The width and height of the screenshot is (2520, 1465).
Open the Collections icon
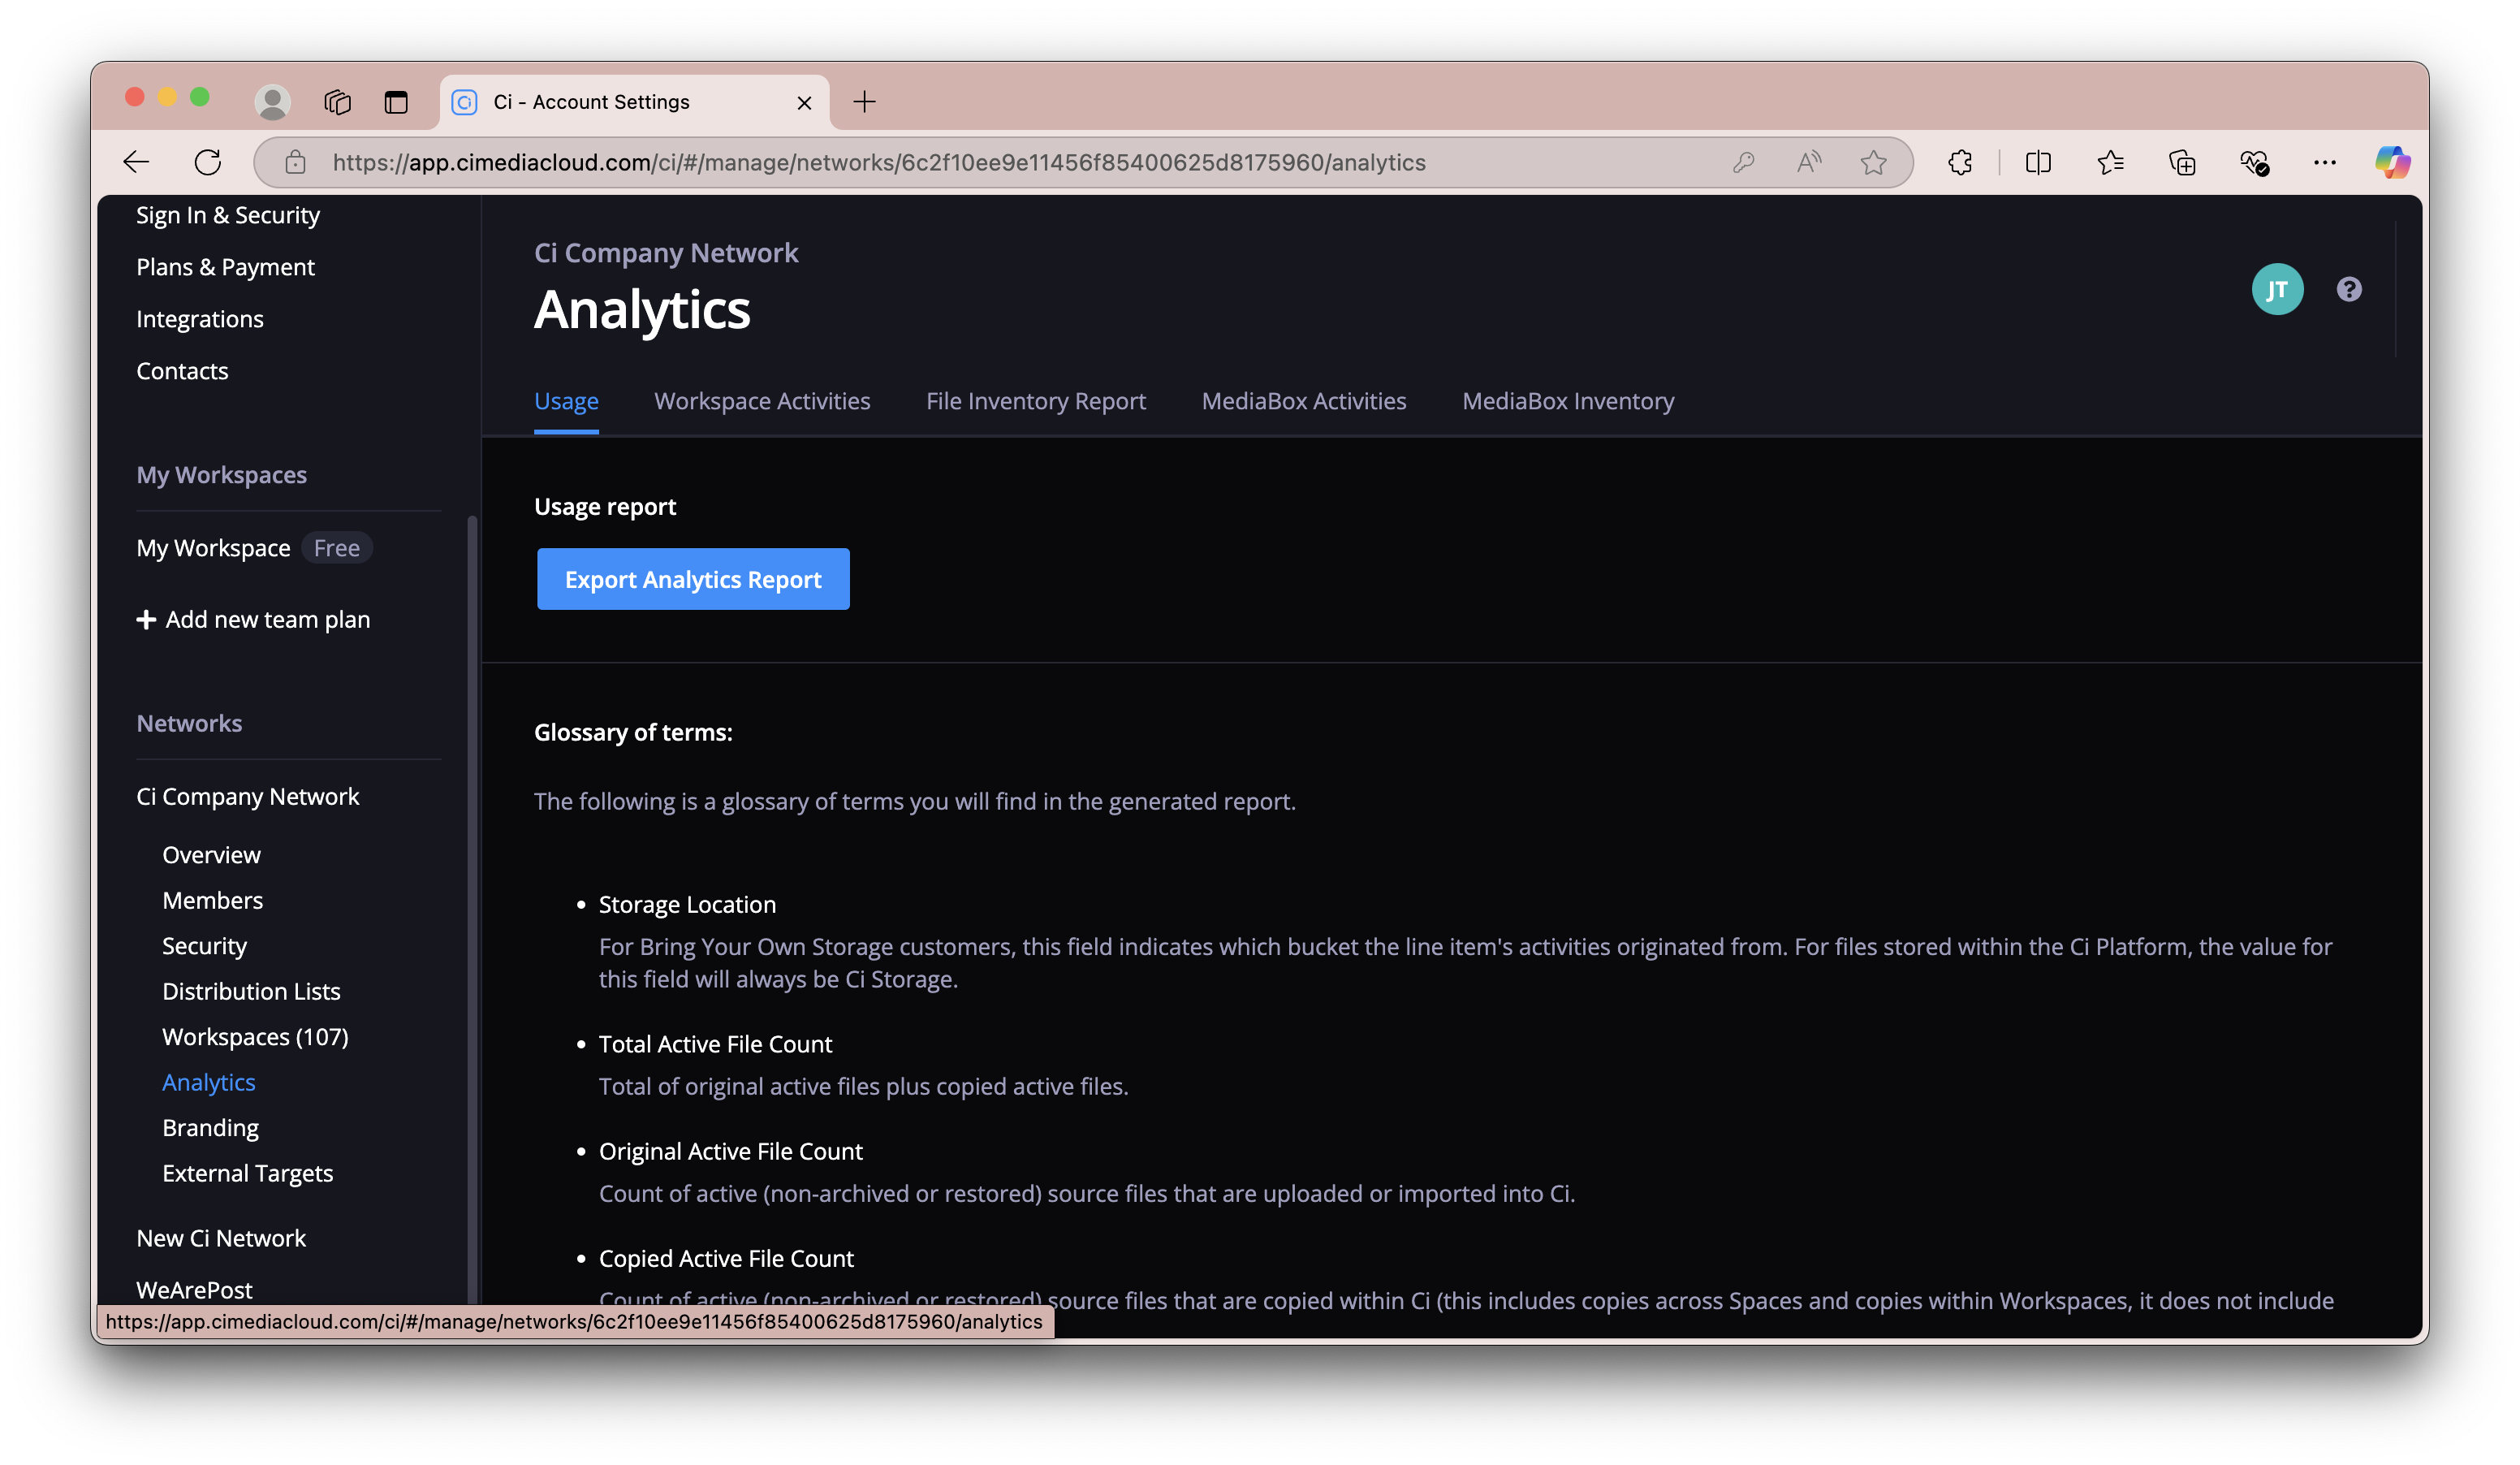[x=2182, y=162]
